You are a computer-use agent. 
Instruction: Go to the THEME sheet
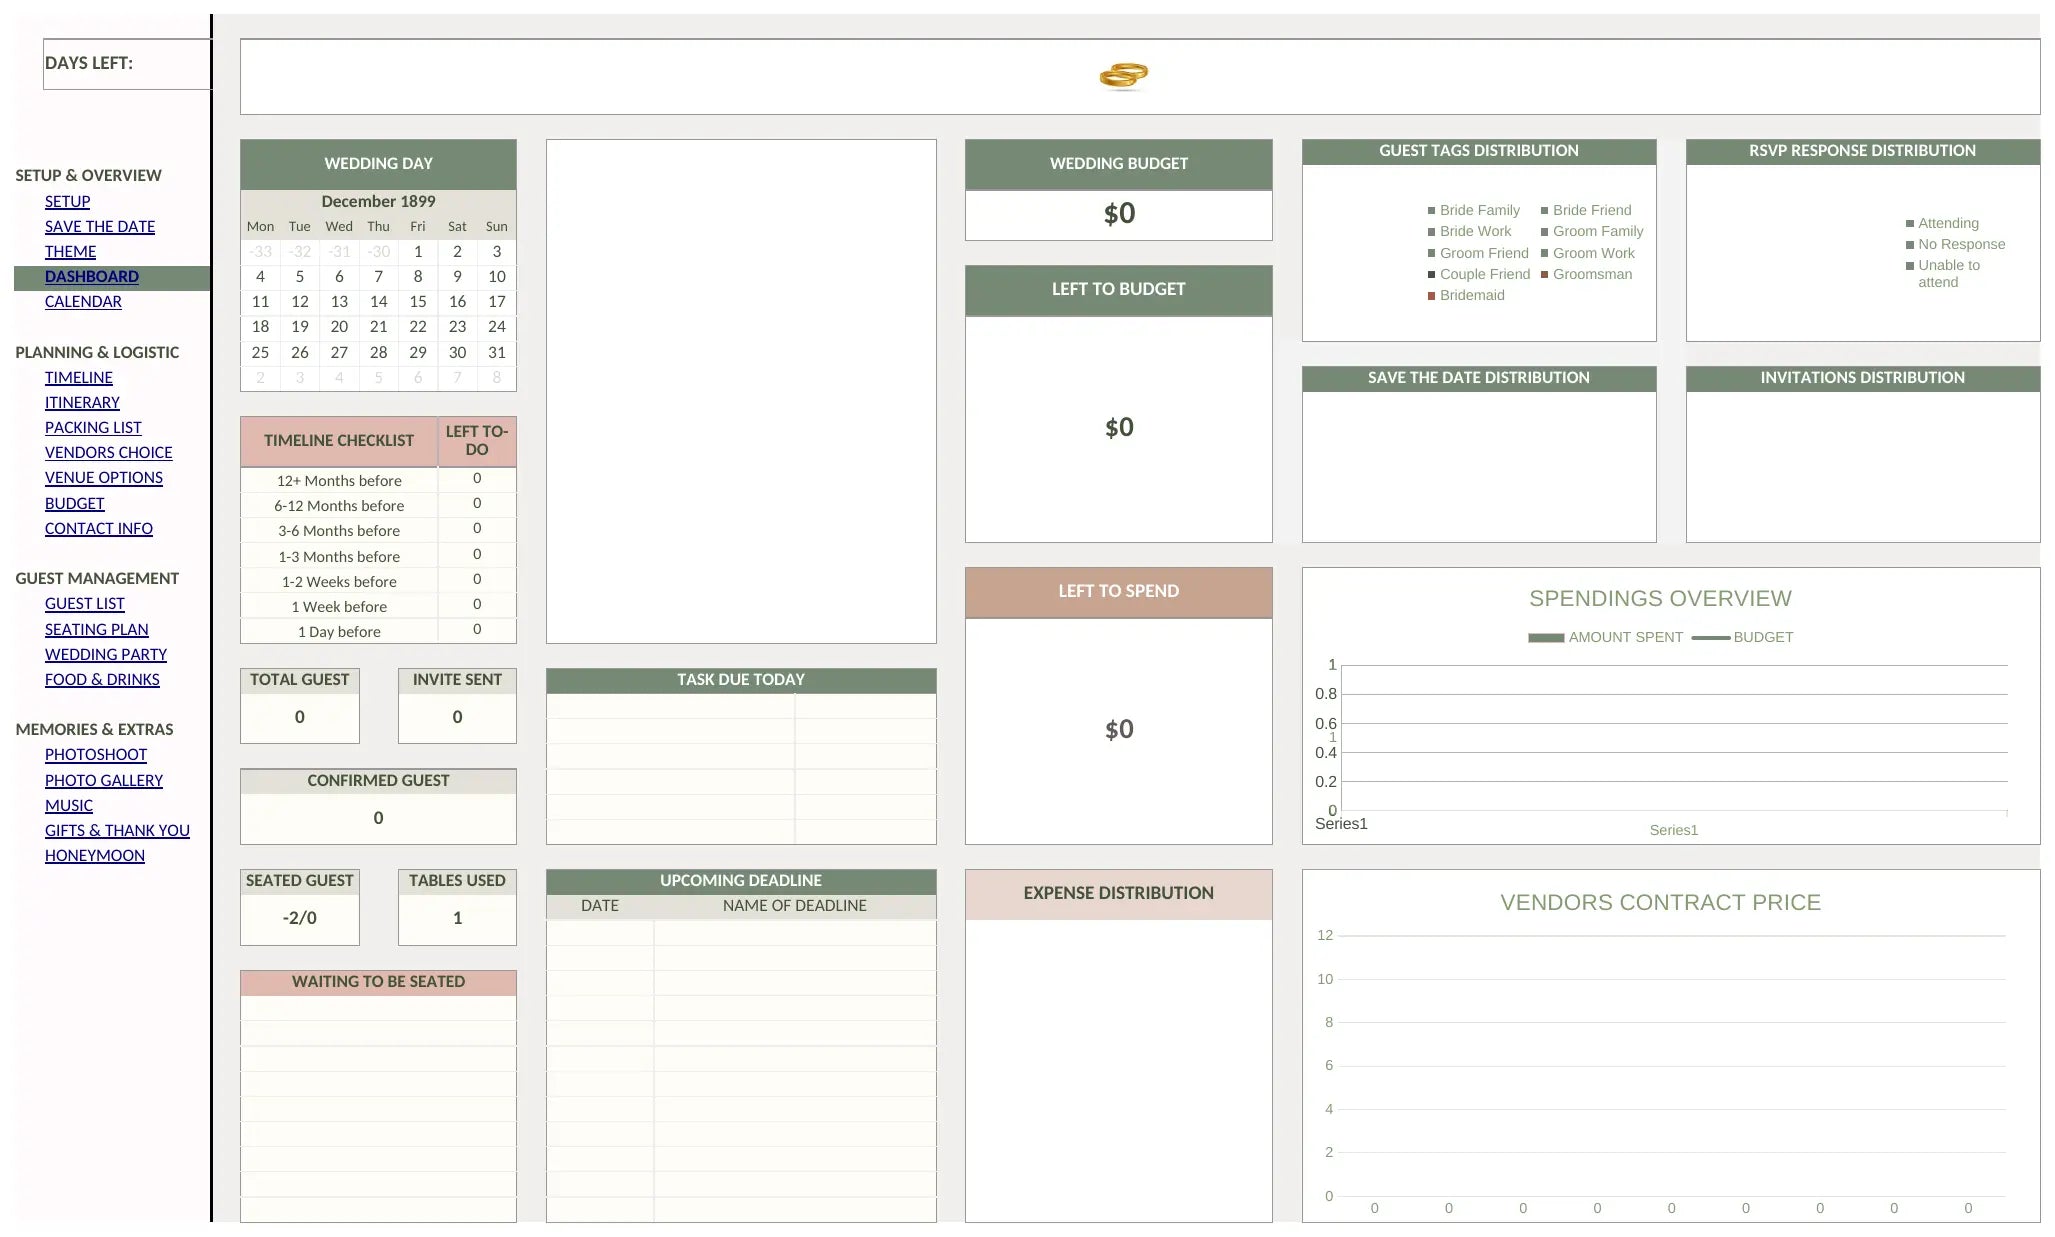click(70, 251)
